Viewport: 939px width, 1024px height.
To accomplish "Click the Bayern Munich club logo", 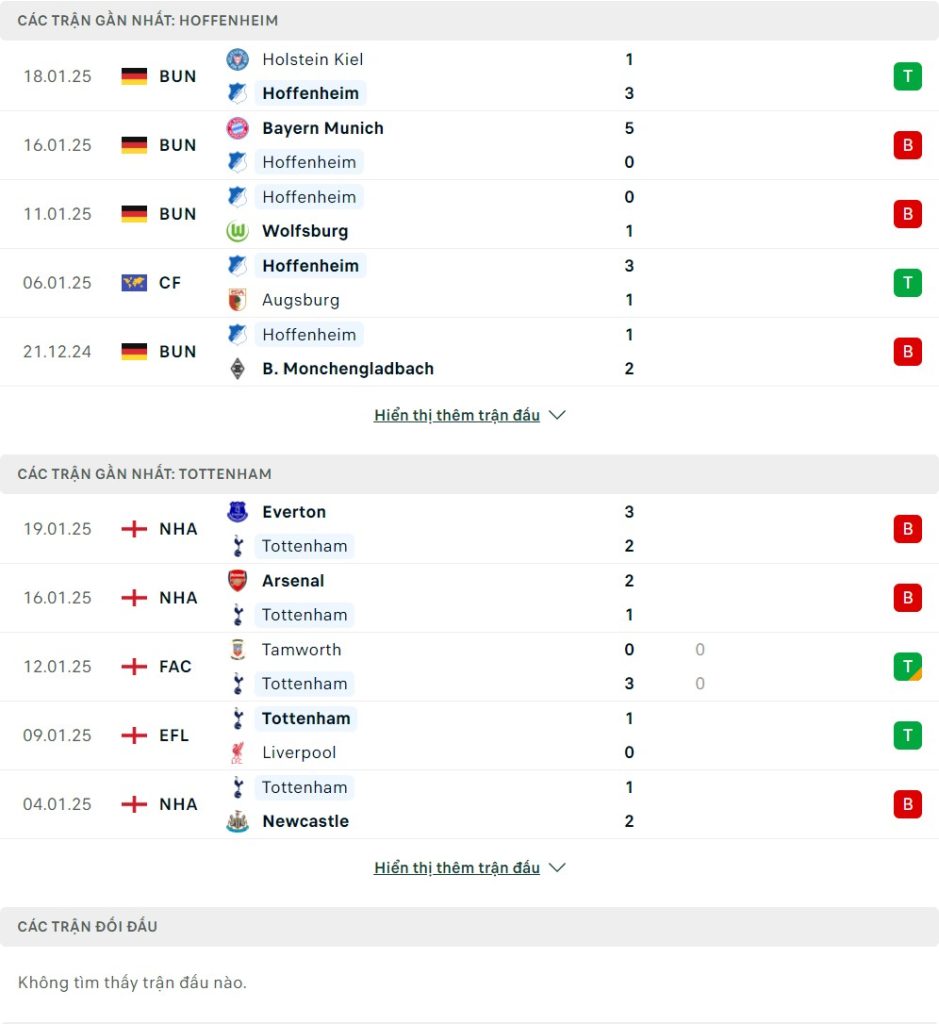I will point(237,128).
